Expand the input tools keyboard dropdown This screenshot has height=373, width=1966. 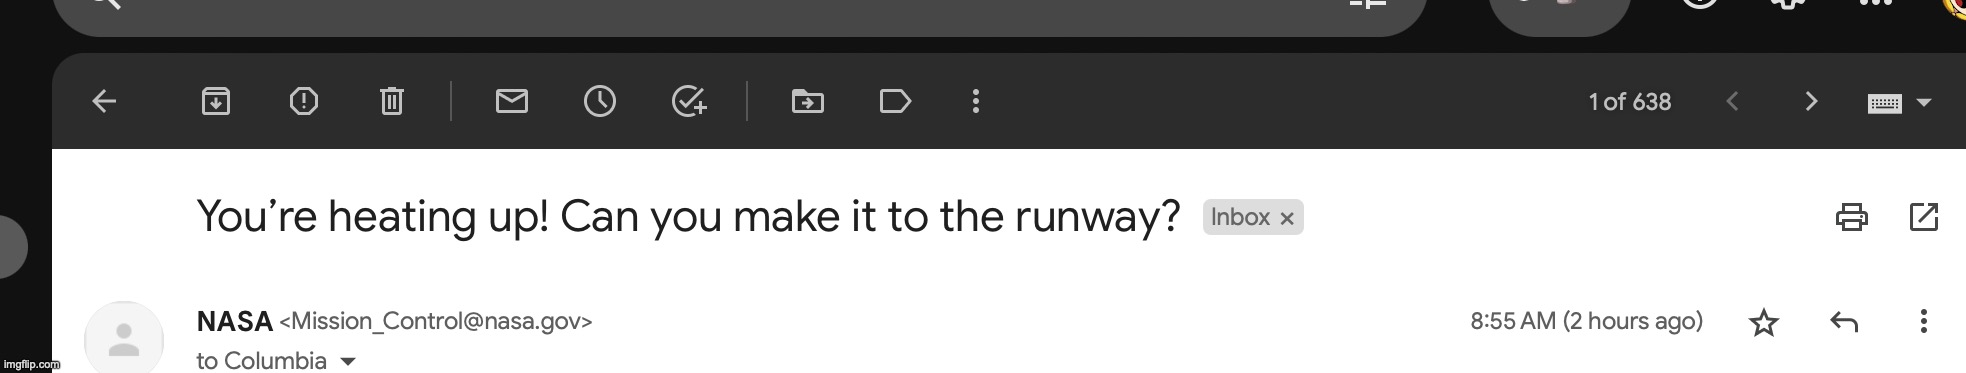[x=1924, y=102]
